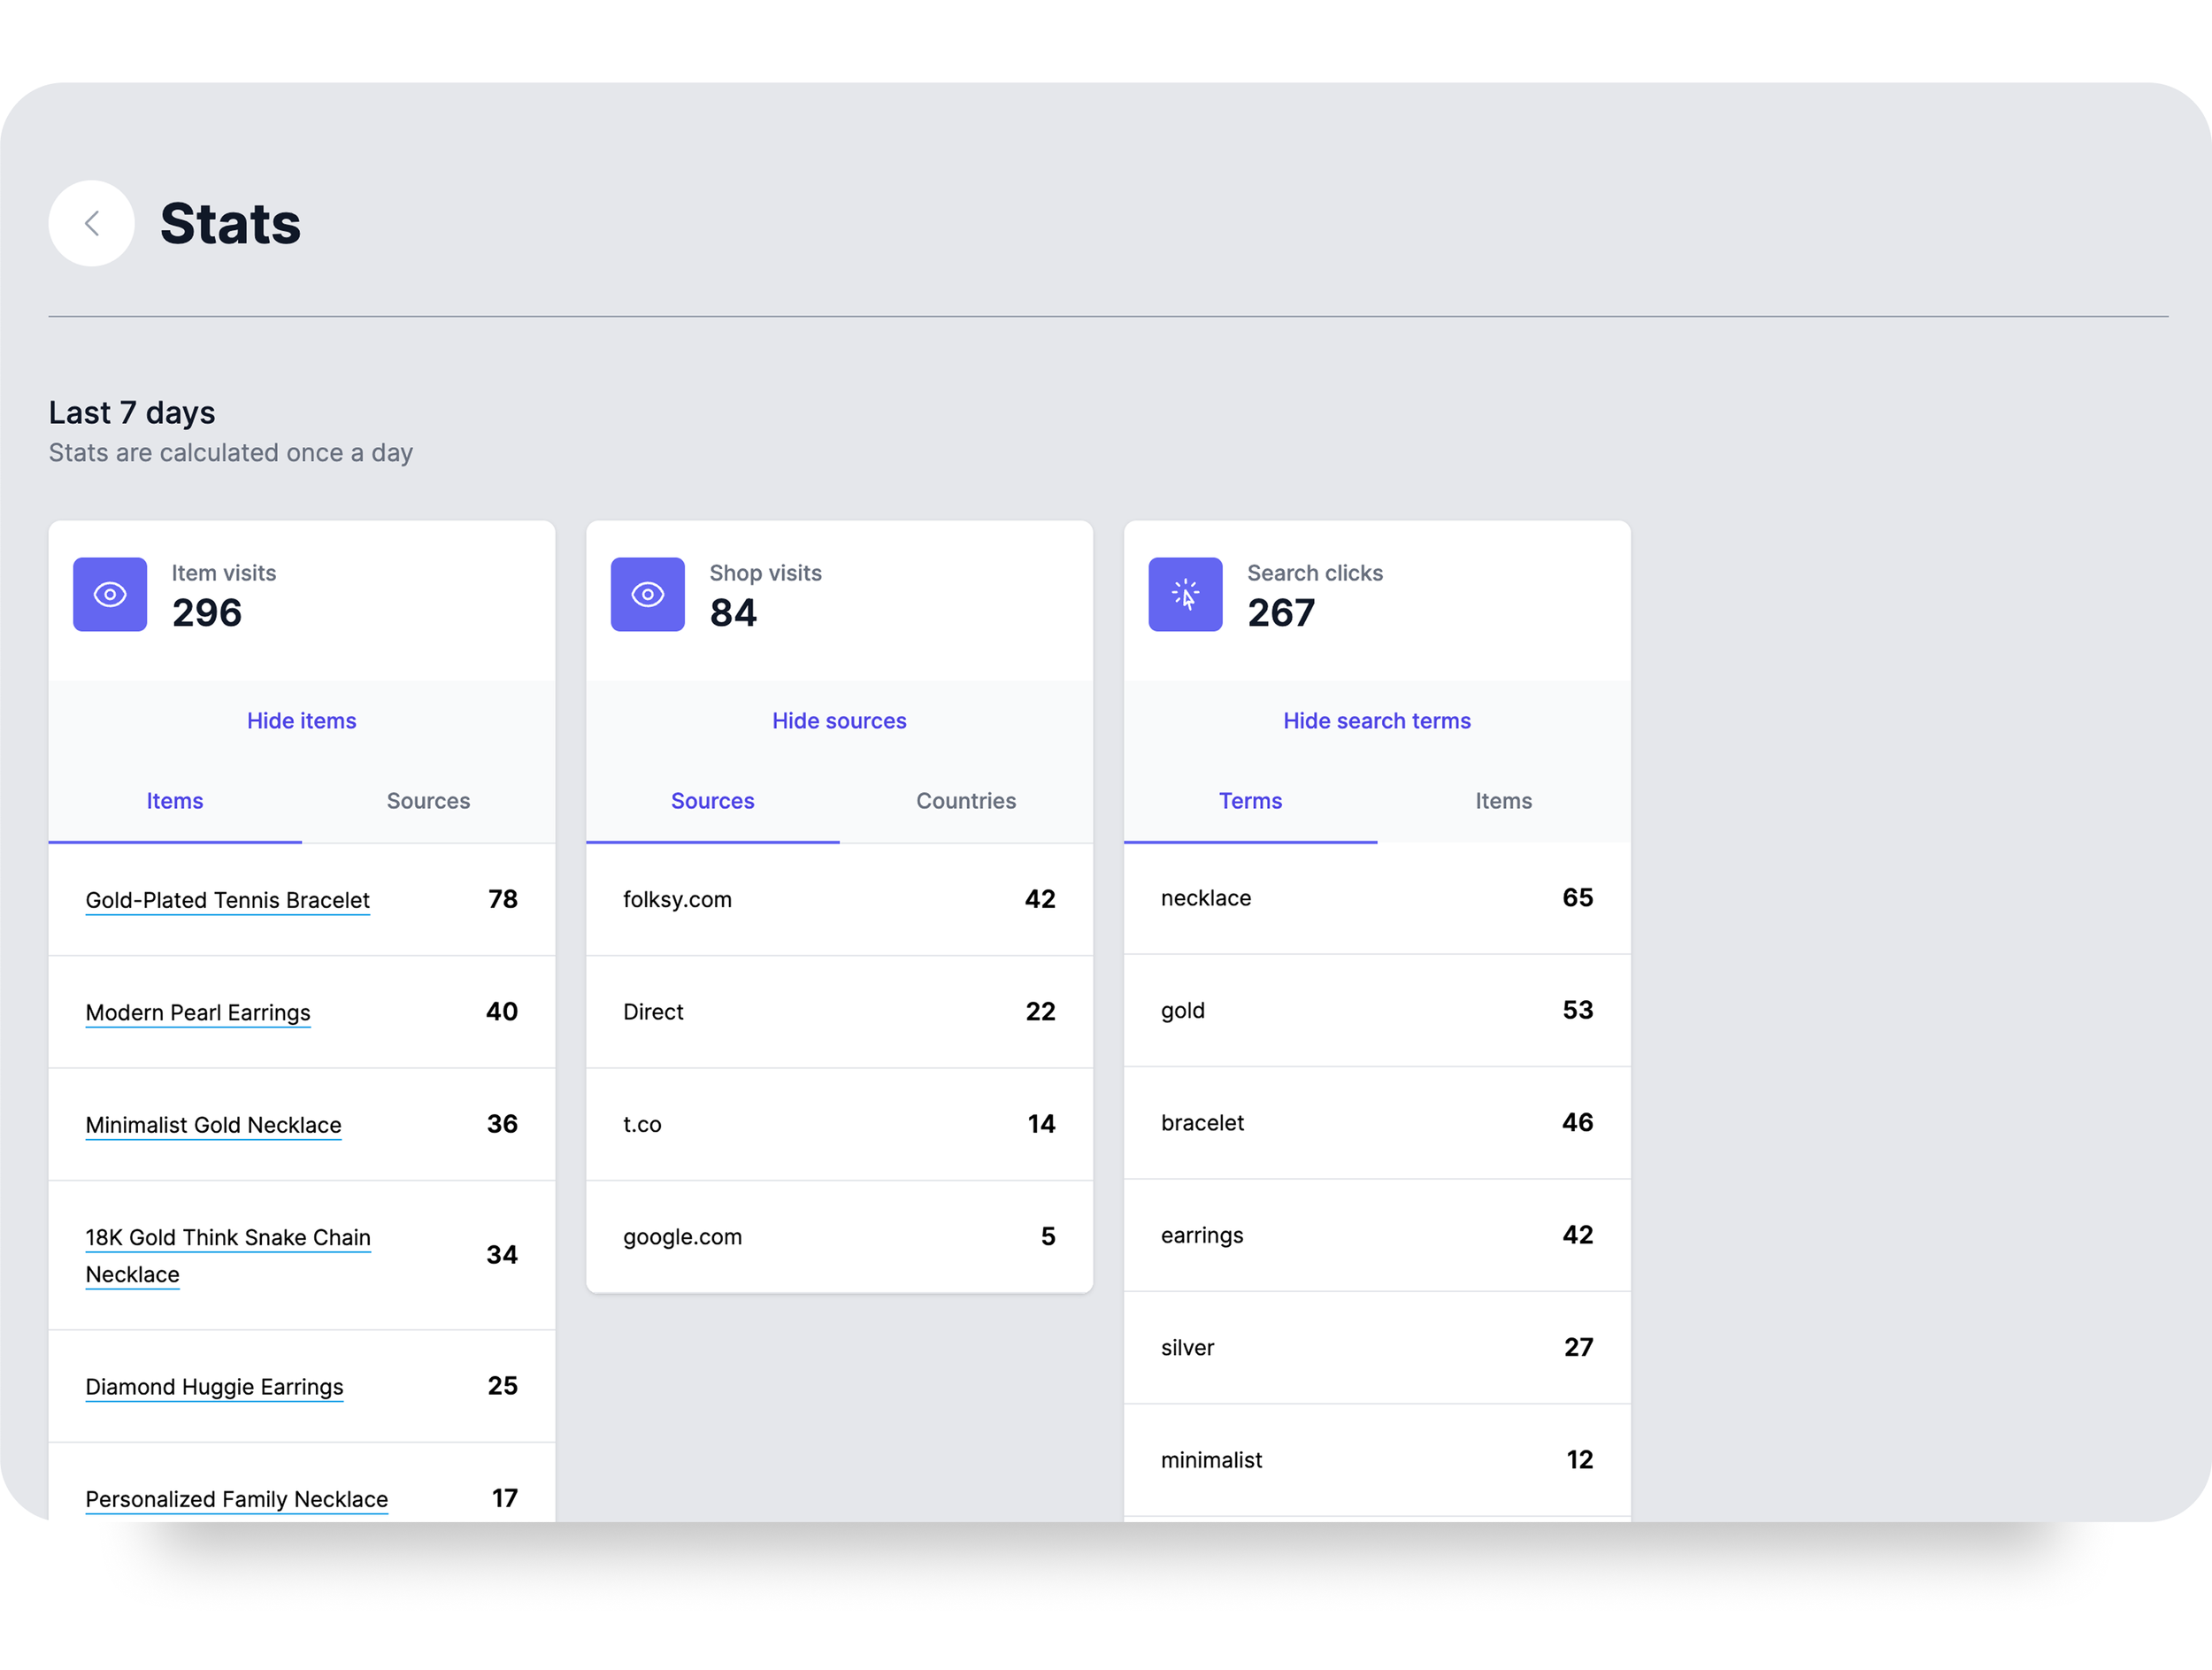This screenshot has width=2212, height=1670.
Task: Click Personalized Family Necklace link
Action: coord(236,1497)
